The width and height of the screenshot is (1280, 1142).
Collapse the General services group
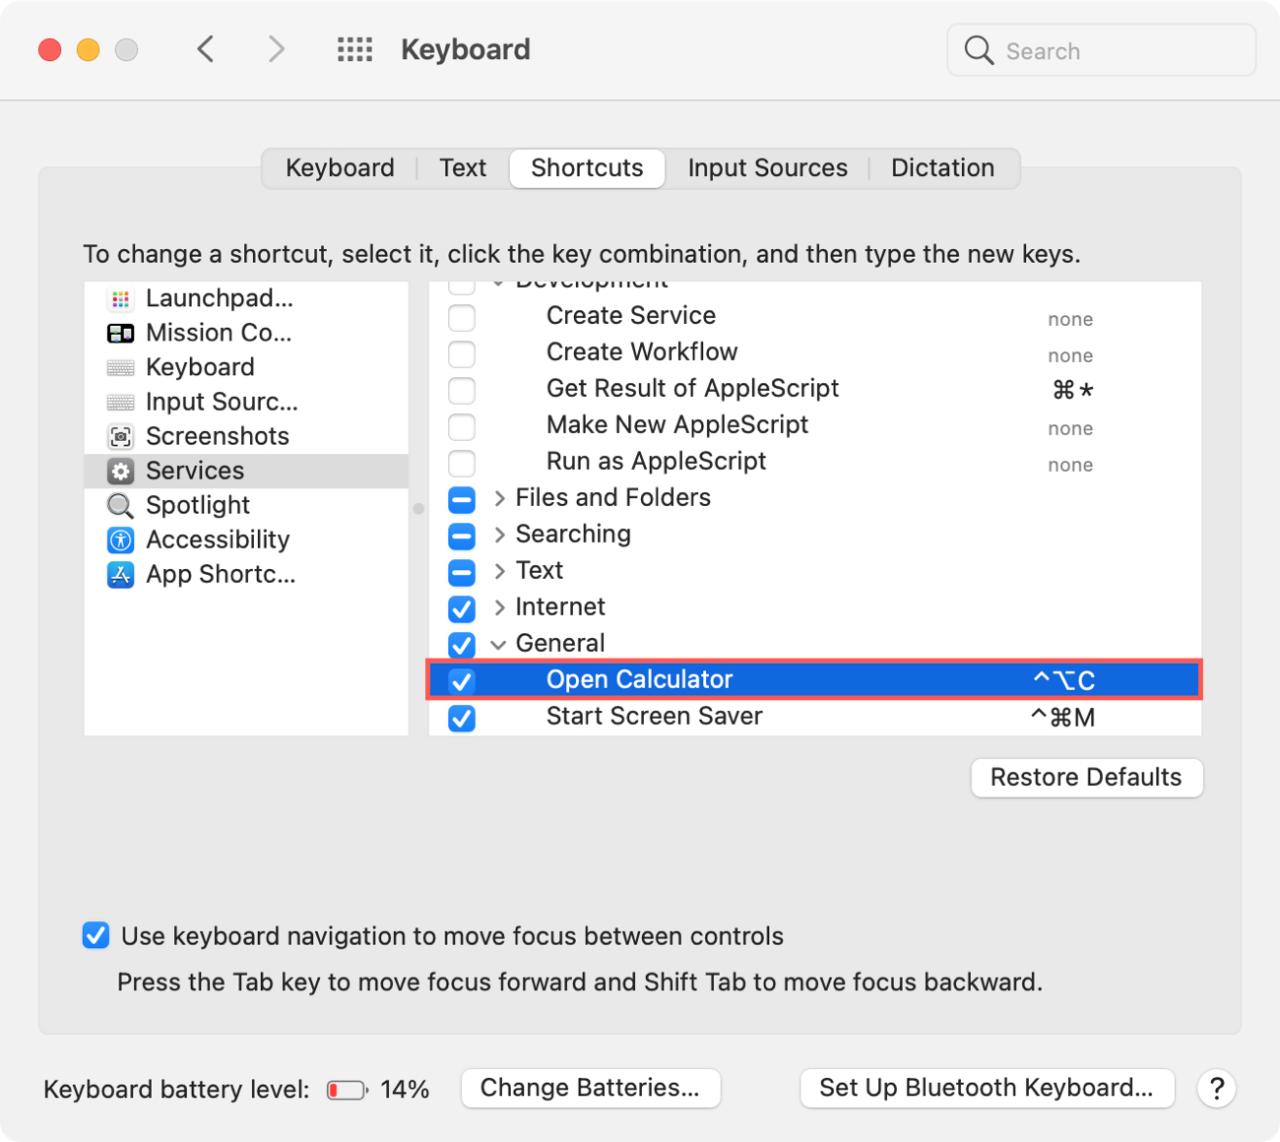pyautogui.click(x=499, y=644)
